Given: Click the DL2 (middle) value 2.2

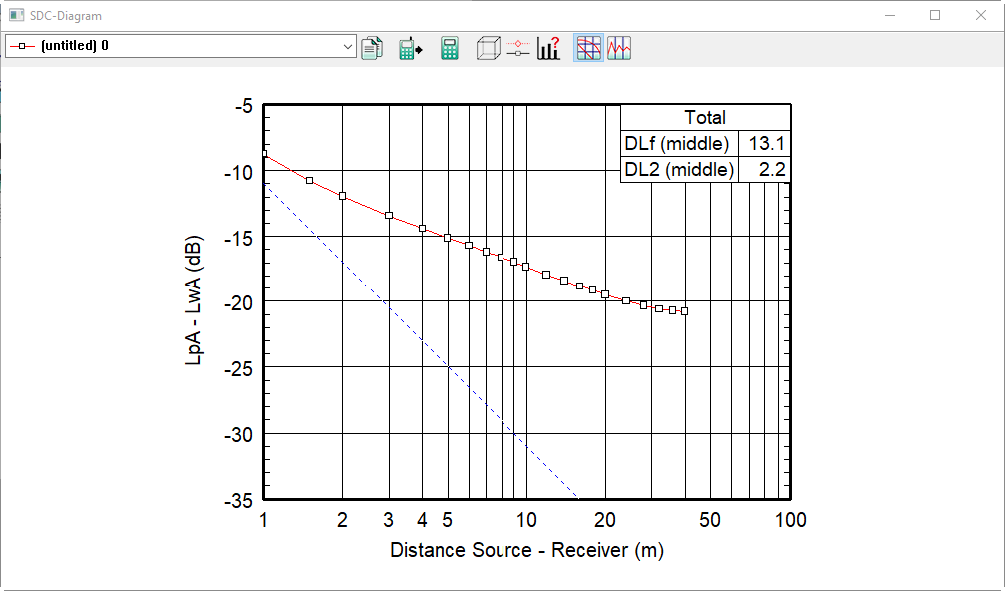Looking at the screenshot, I should 765,170.
